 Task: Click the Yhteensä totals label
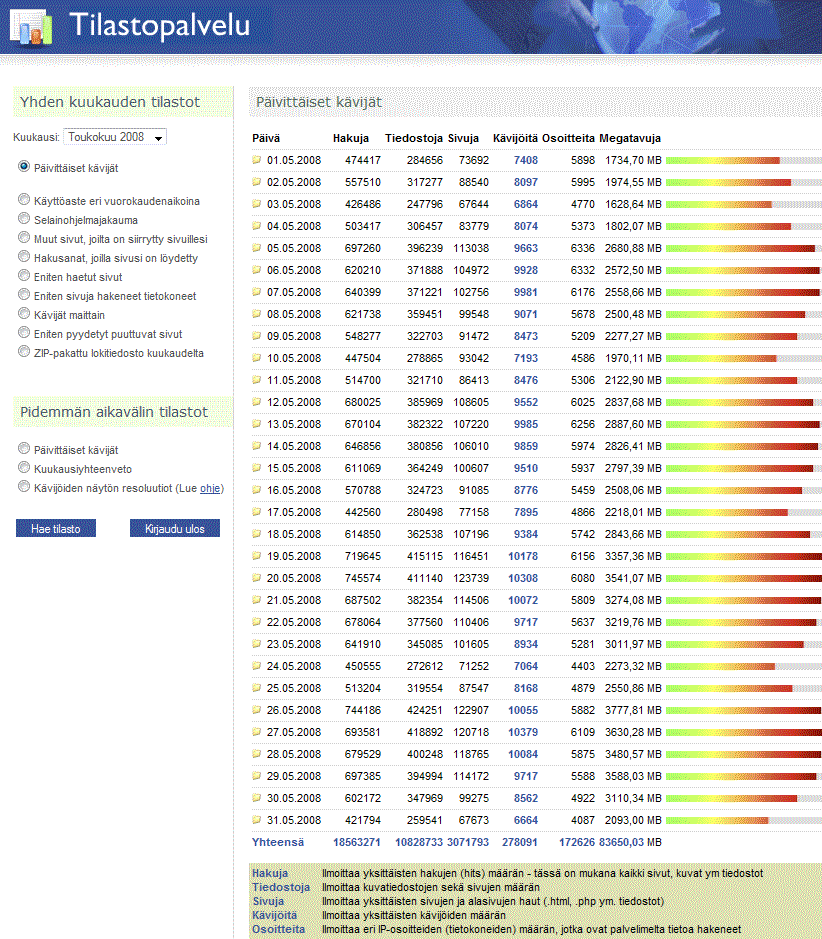pos(278,842)
